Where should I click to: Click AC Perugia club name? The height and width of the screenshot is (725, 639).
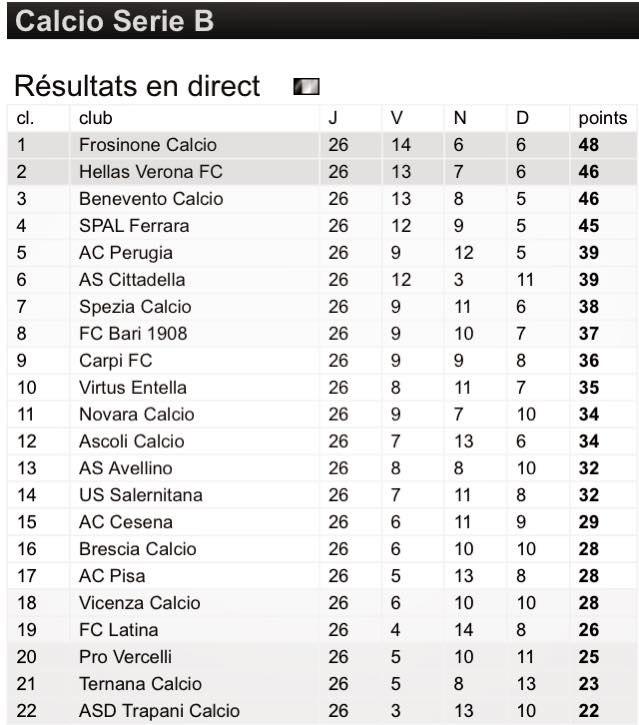(126, 253)
